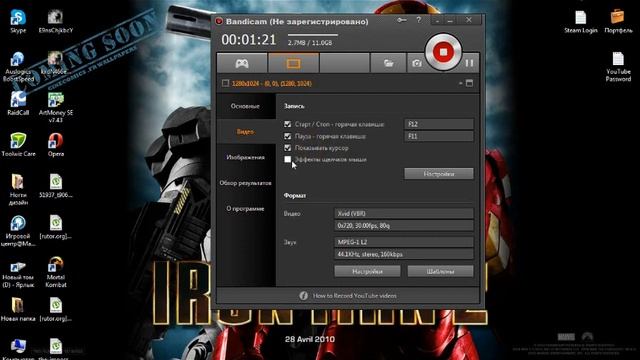Open the Основные settings tab
This screenshot has height=360, width=640.
coord(245,106)
